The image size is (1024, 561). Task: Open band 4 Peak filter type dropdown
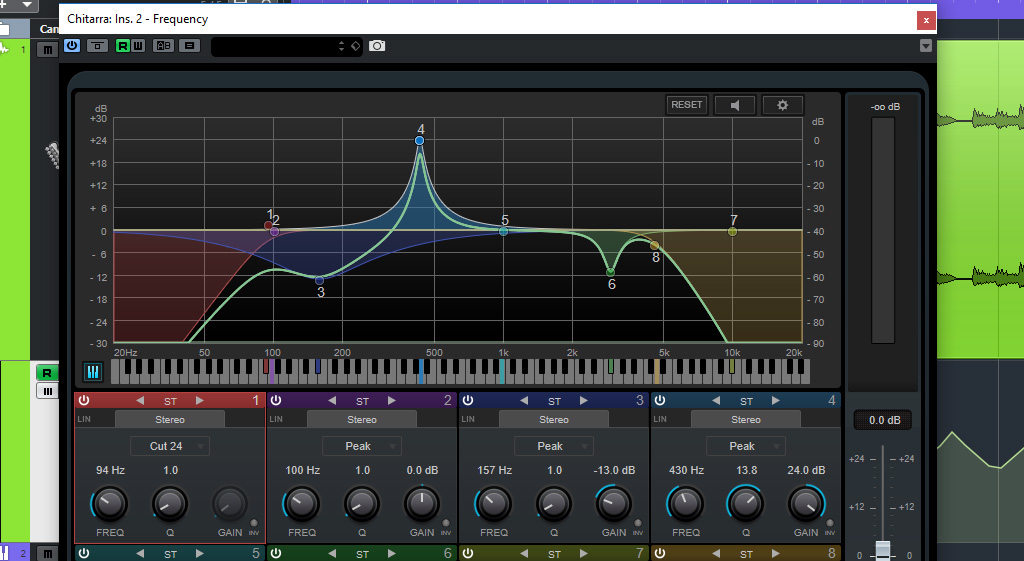click(746, 446)
